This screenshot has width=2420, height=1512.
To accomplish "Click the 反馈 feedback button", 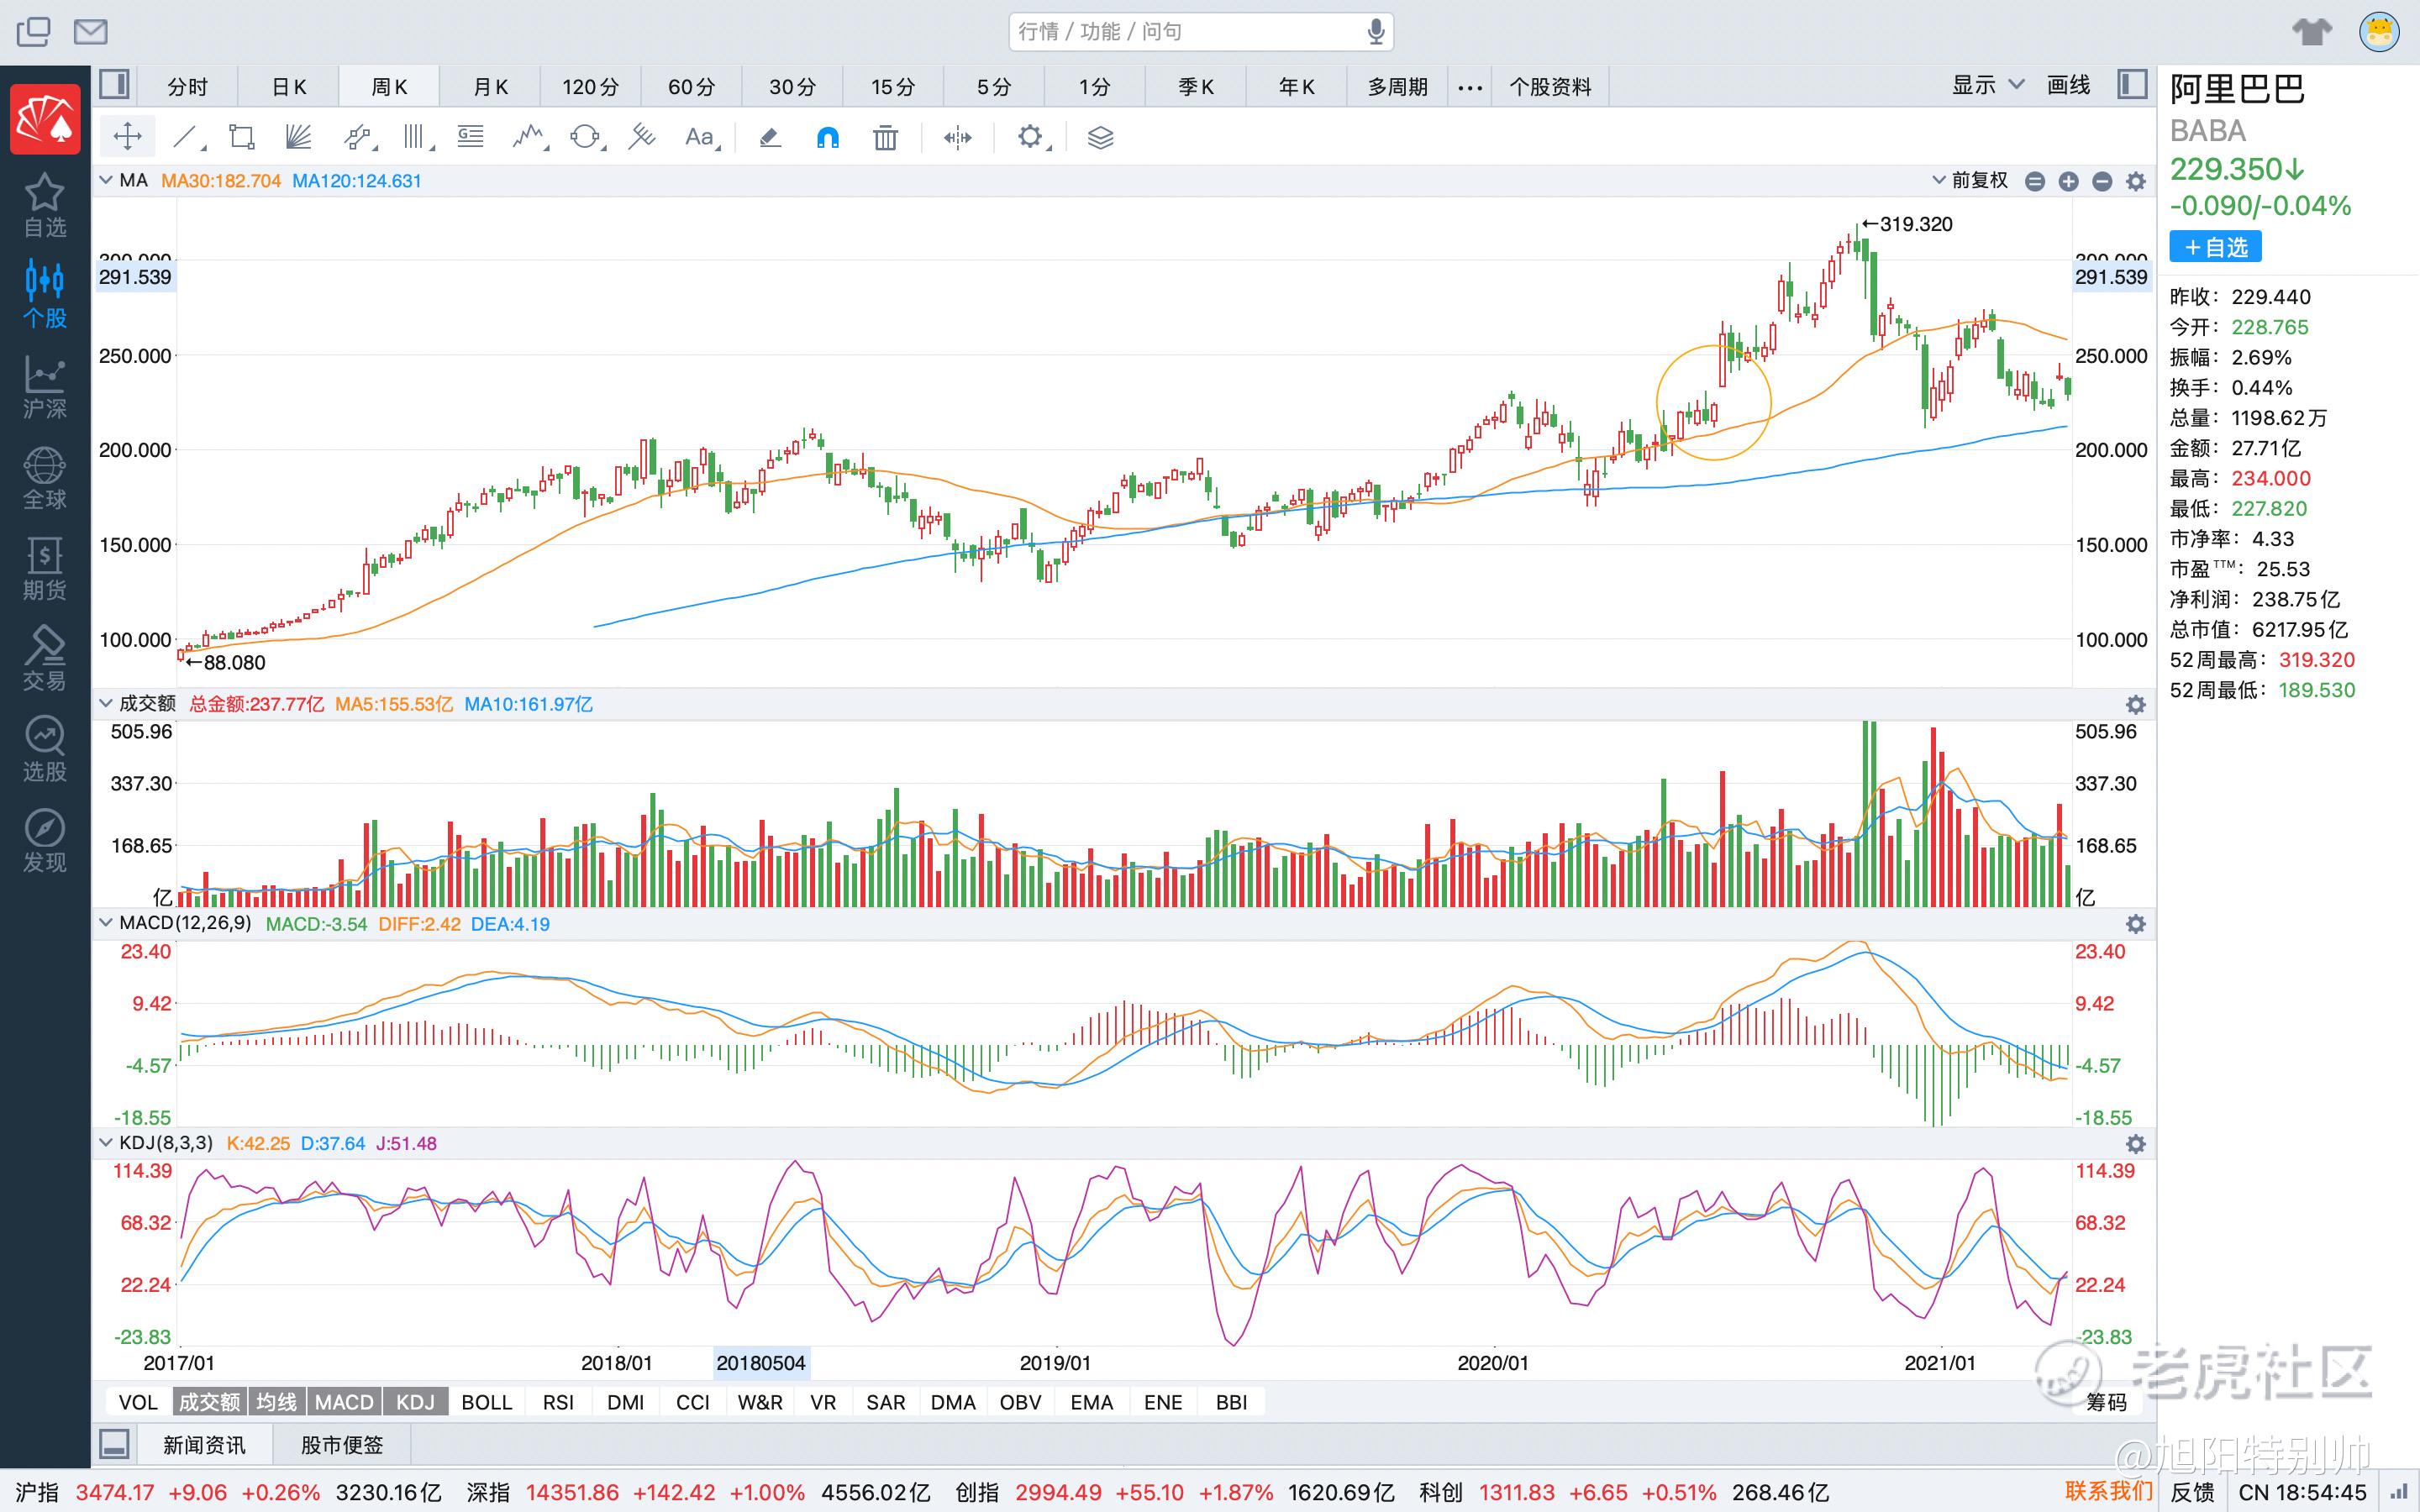I will (x=2192, y=1492).
